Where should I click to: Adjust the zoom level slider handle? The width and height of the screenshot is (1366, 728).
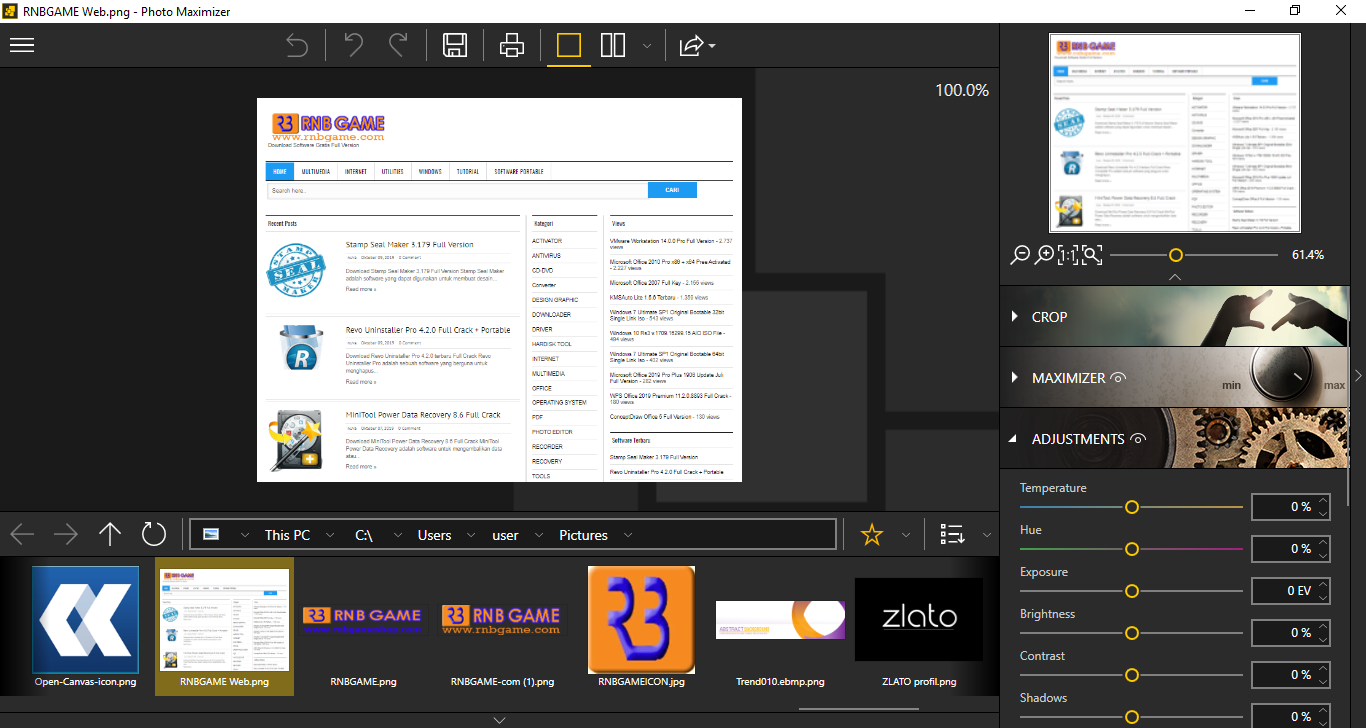click(1176, 255)
